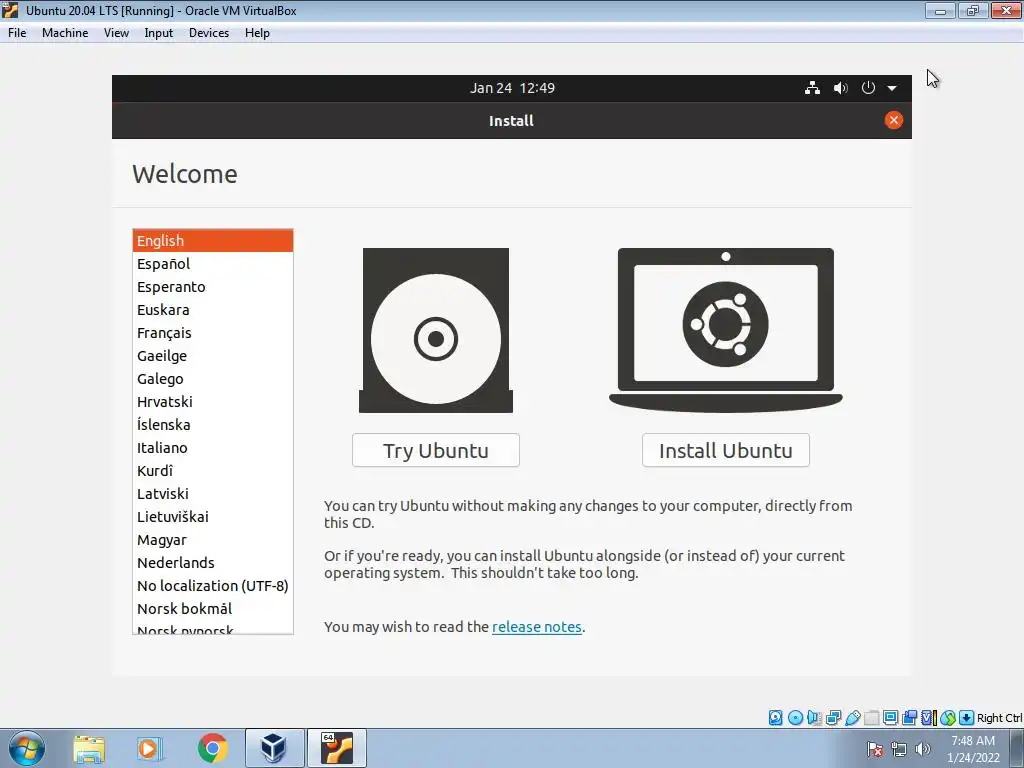Select Norsk bokmål in the language list

click(213, 609)
